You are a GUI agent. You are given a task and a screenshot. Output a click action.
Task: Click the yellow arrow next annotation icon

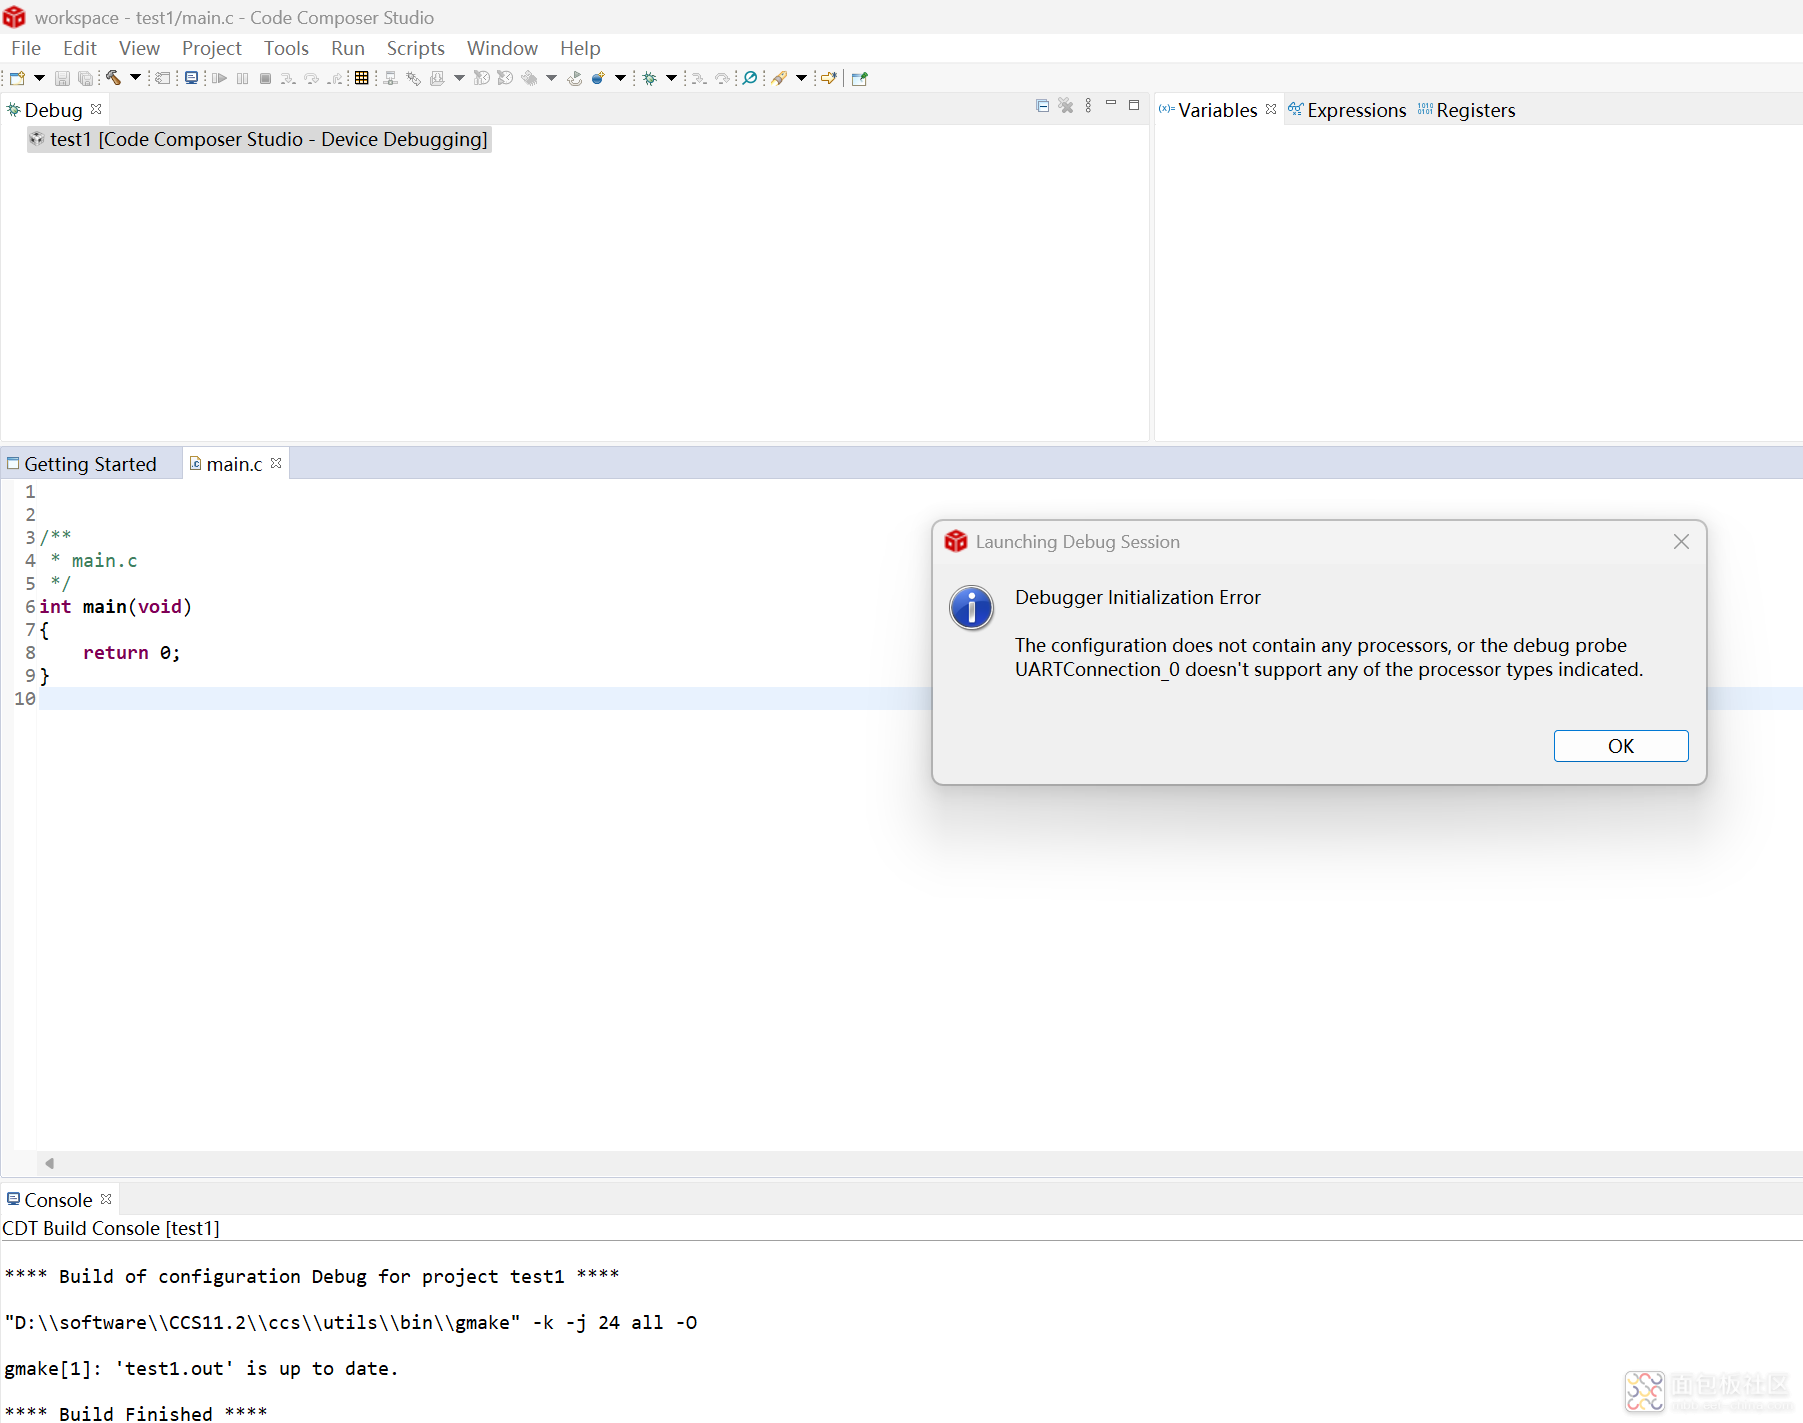[829, 78]
